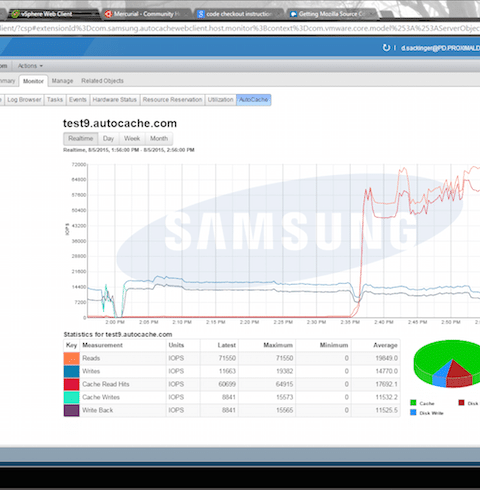Click the 72000 IOPS axis label
The image size is (480, 490).
pyautogui.click(x=79, y=165)
